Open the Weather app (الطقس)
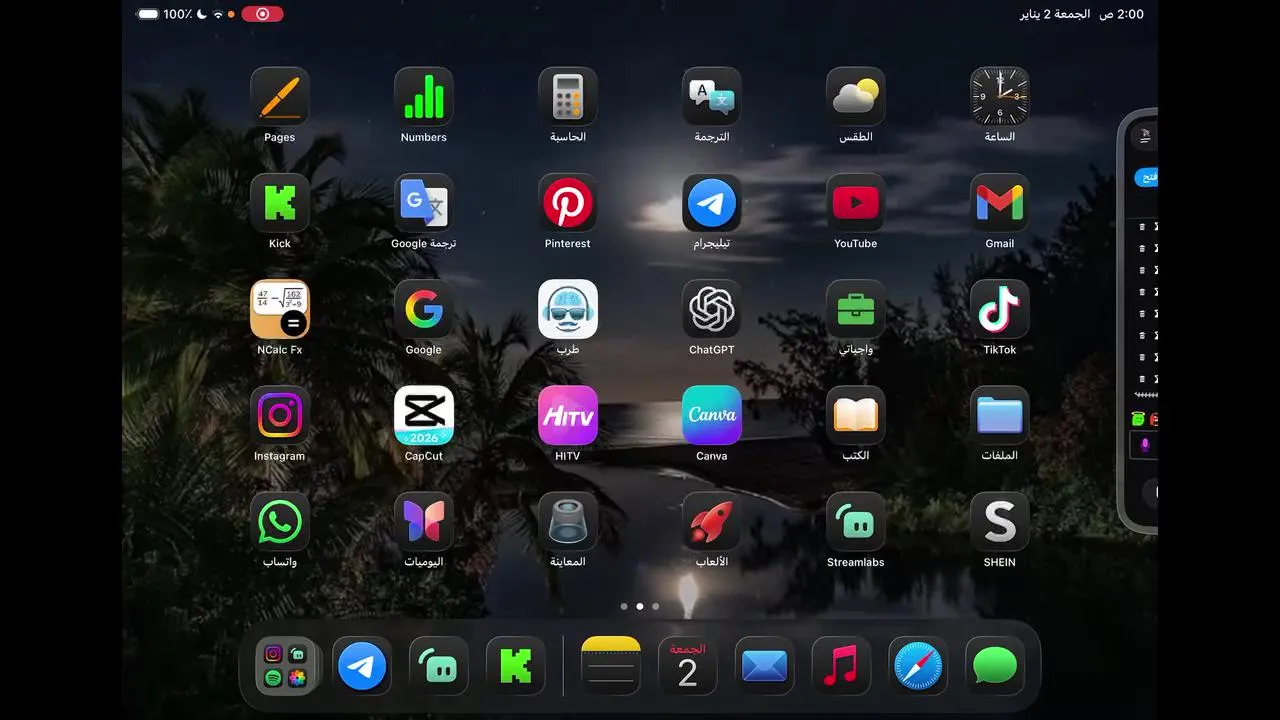 [856, 96]
